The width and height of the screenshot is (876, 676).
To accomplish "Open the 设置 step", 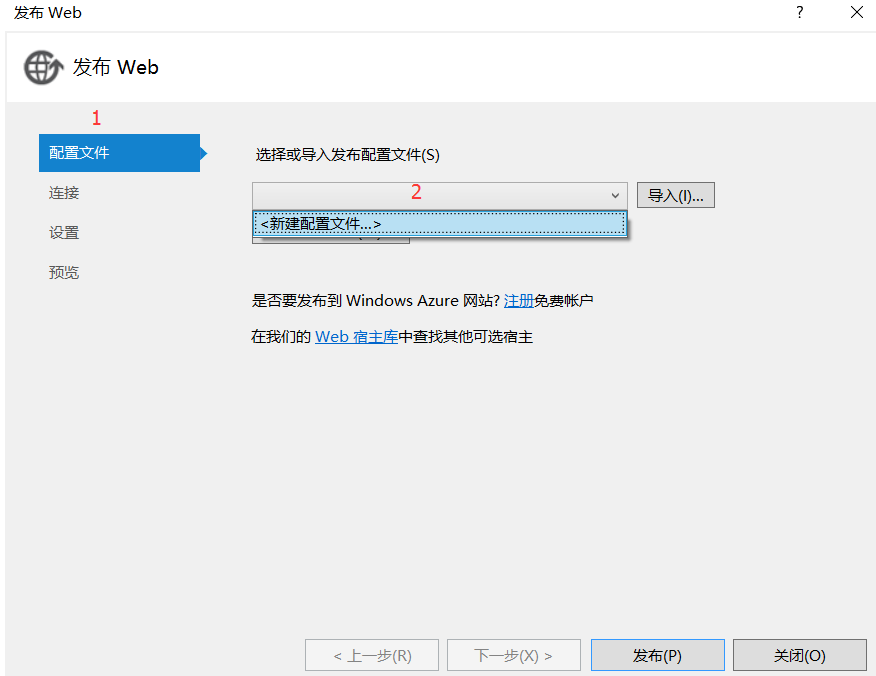I will (x=63, y=232).
